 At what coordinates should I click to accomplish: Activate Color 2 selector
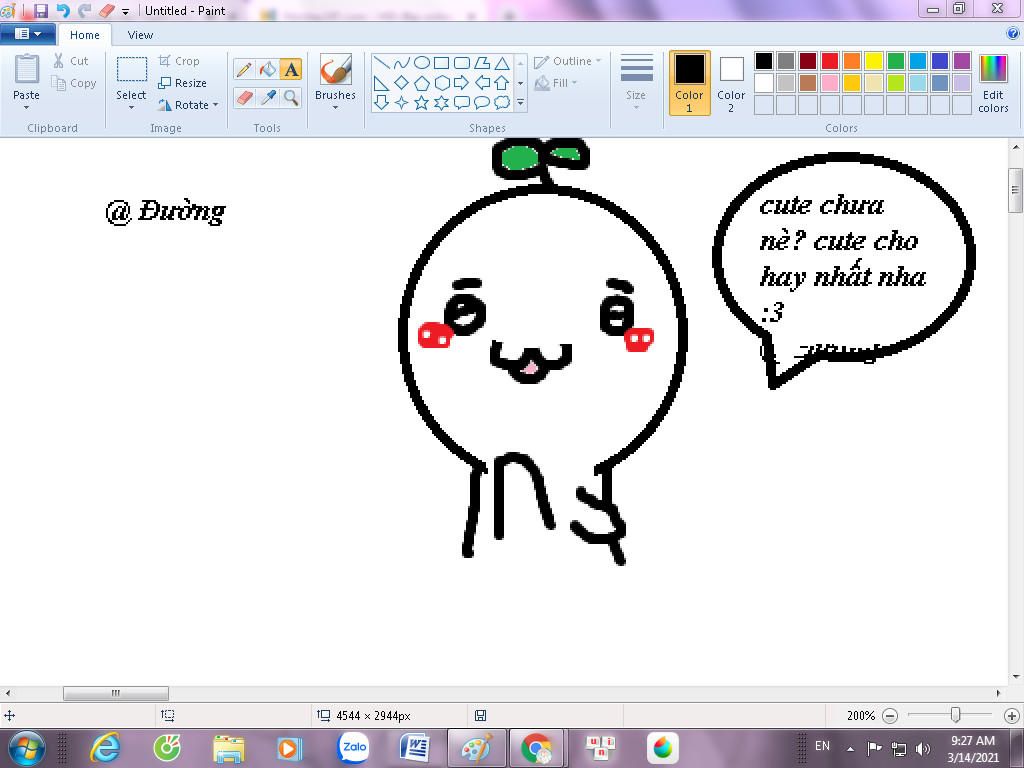pyautogui.click(x=731, y=83)
